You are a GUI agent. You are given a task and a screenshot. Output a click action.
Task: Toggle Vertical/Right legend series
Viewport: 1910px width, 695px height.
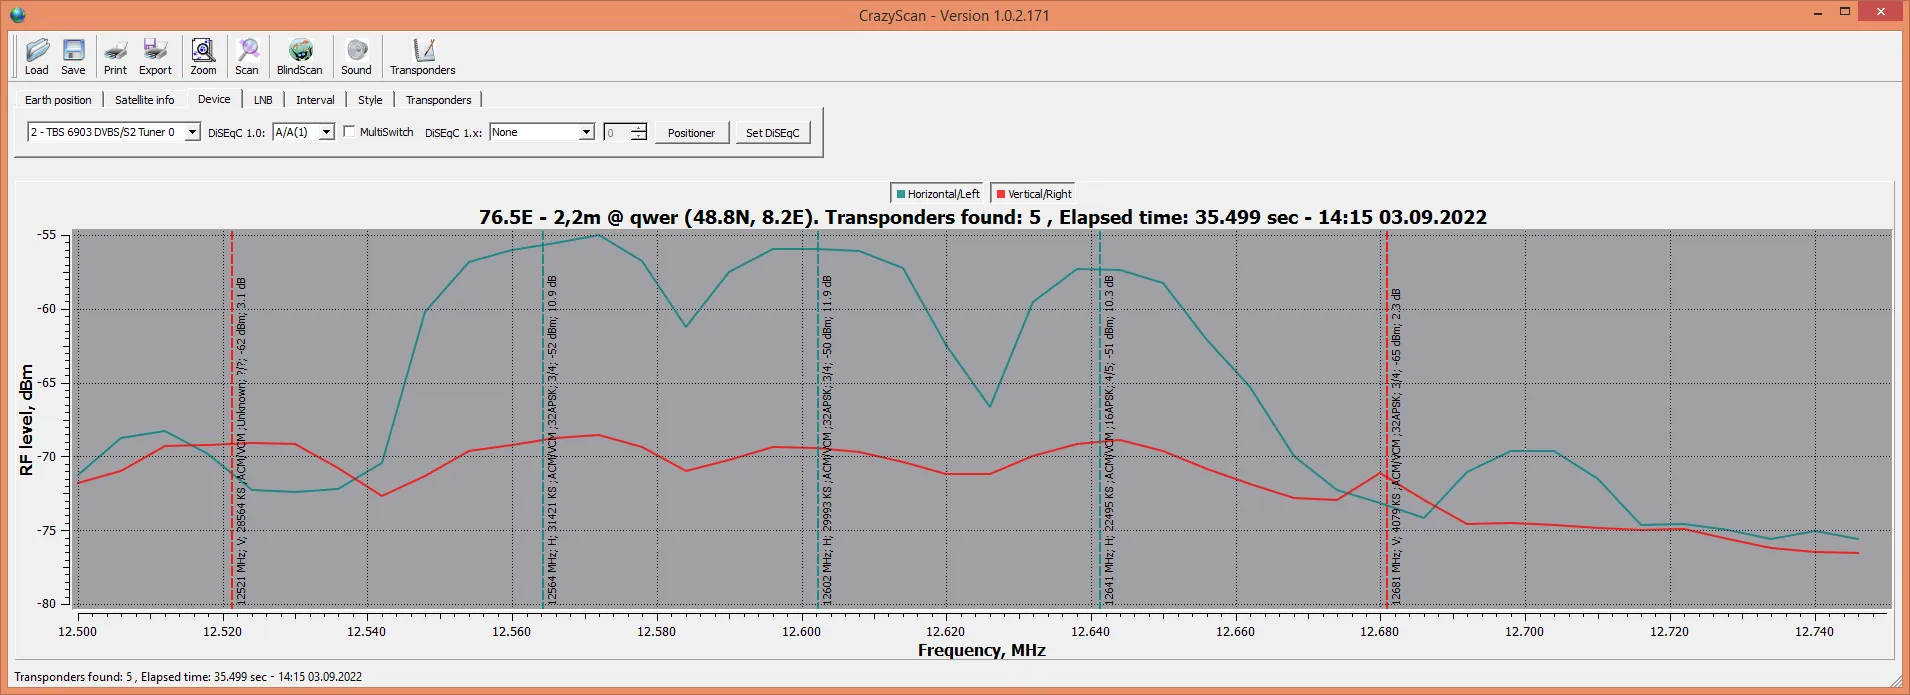click(x=1034, y=194)
